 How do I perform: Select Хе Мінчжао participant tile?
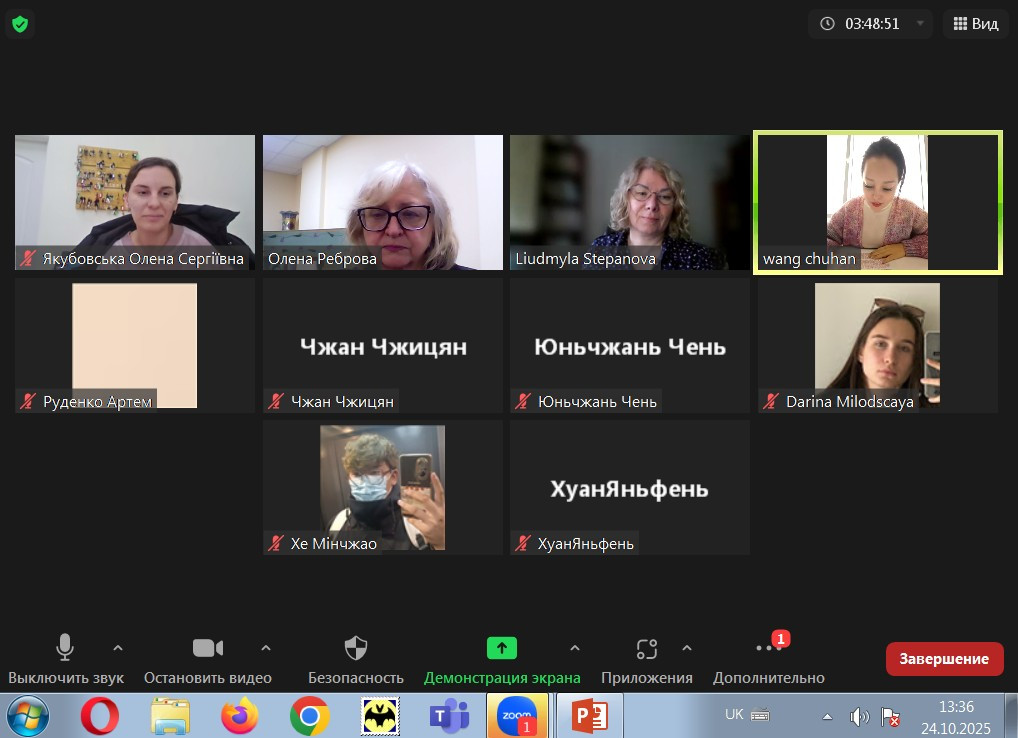coord(383,487)
